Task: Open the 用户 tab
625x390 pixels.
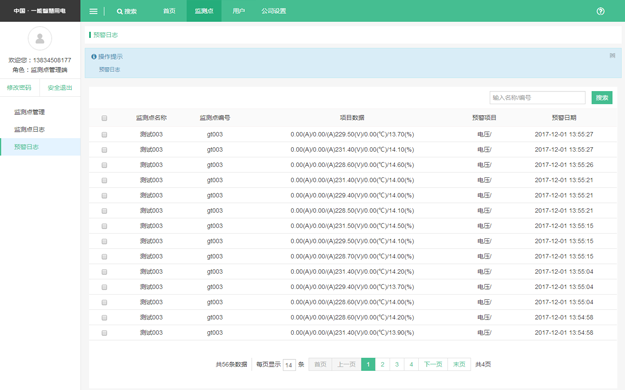Action: [x=238, y=11]
